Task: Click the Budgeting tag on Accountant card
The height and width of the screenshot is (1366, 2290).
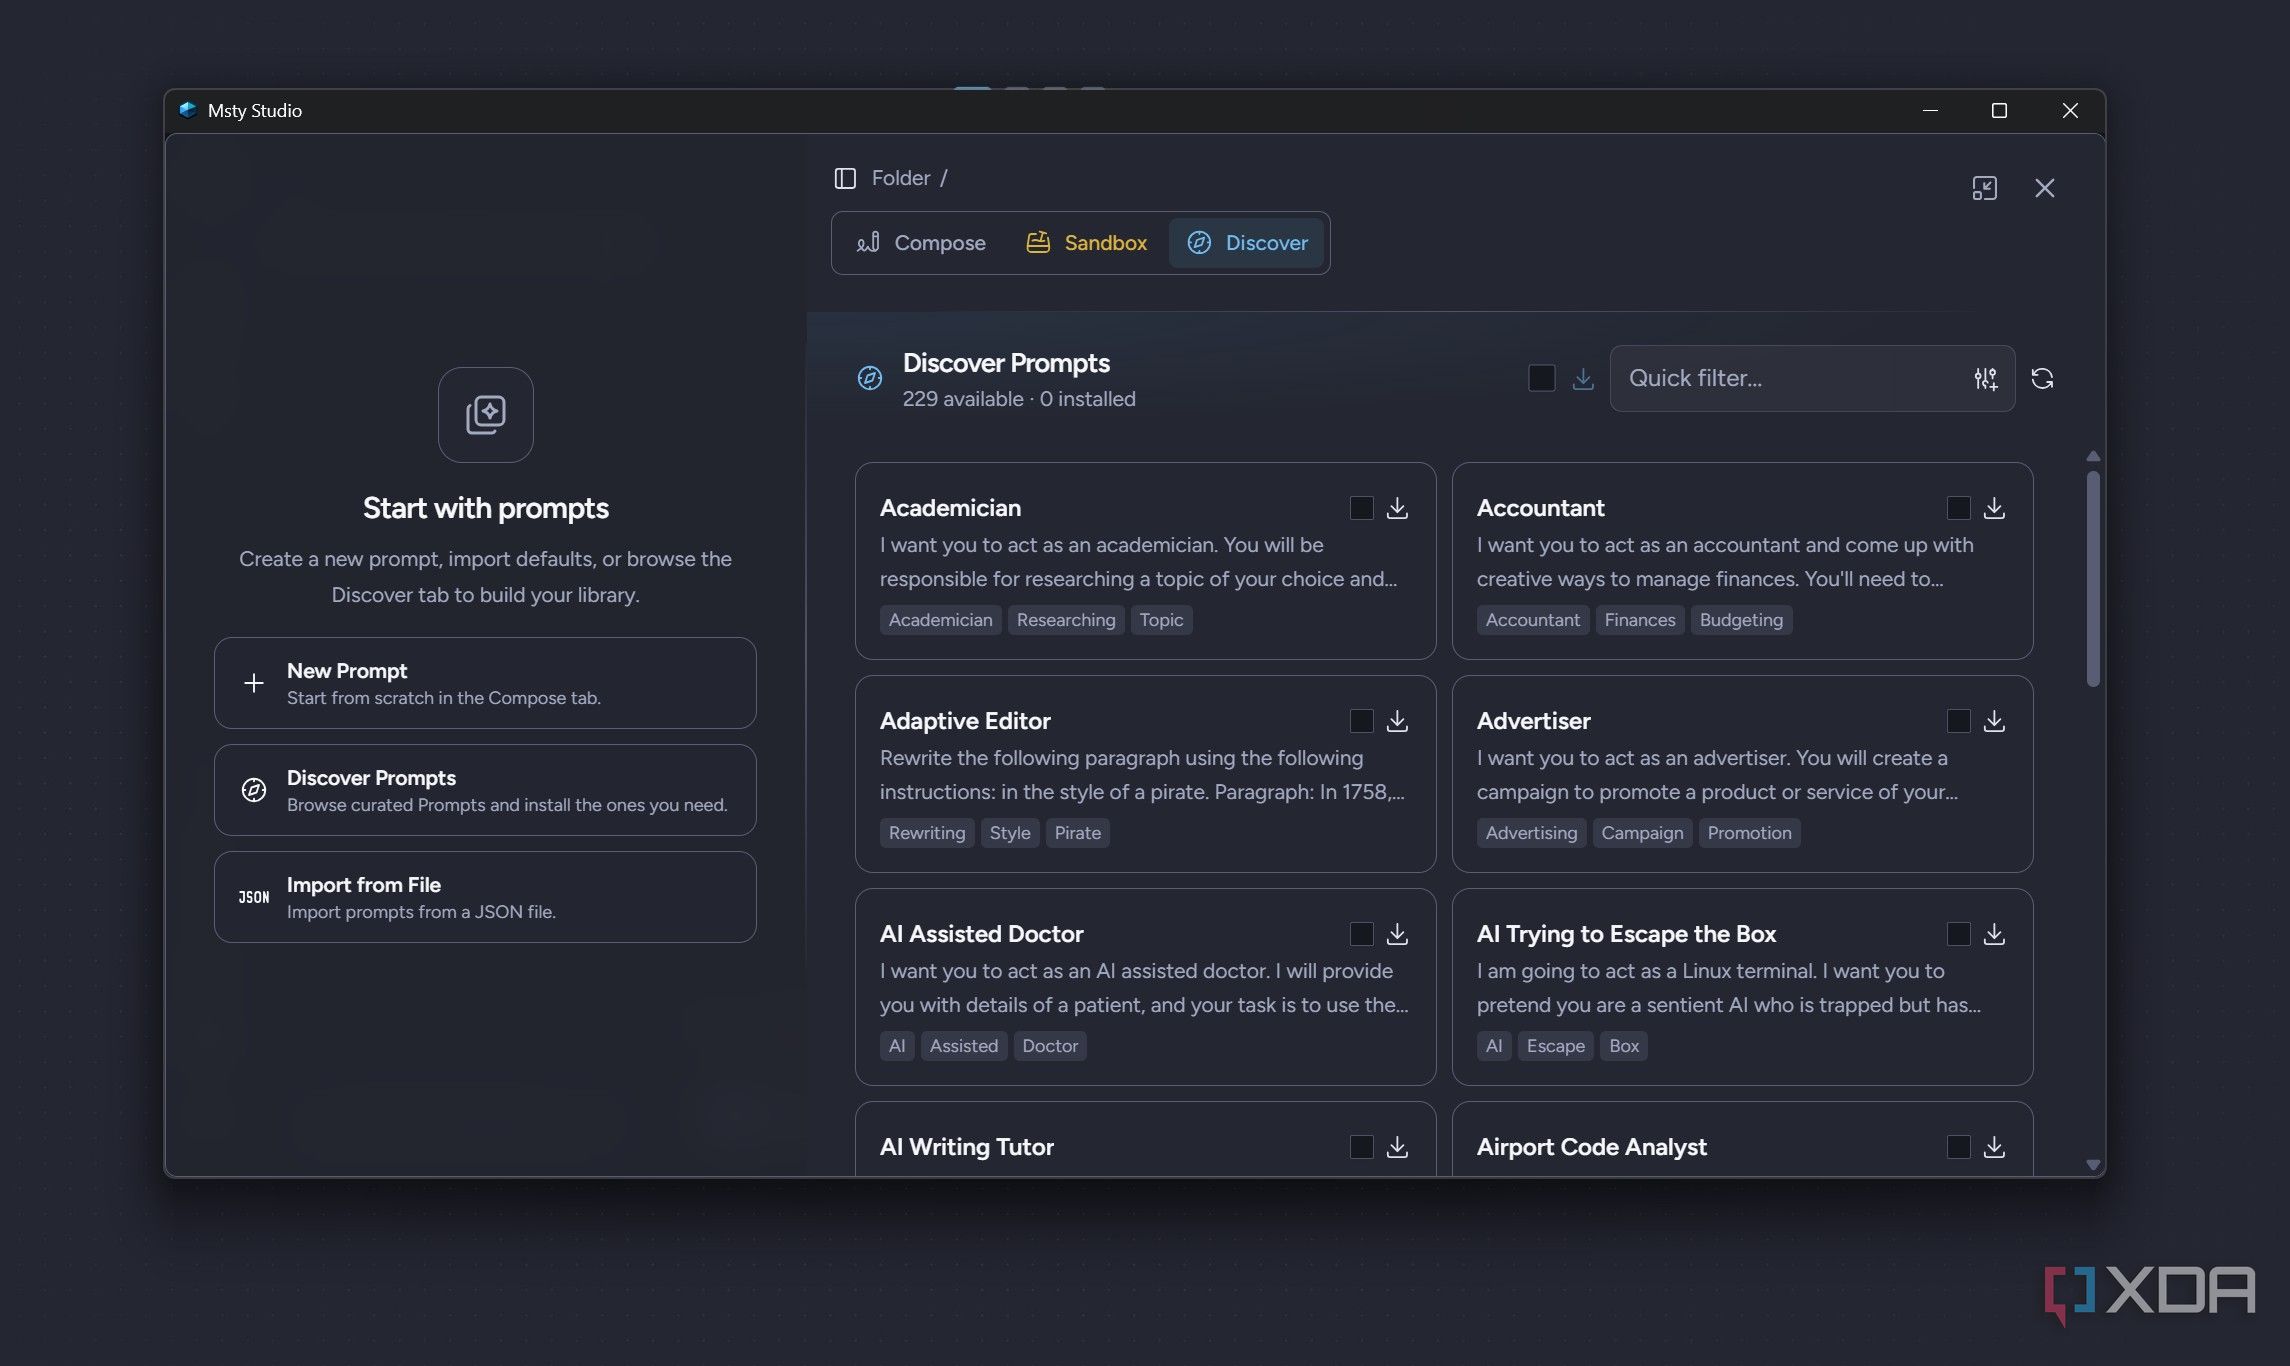Action: tap(1741, 620)
